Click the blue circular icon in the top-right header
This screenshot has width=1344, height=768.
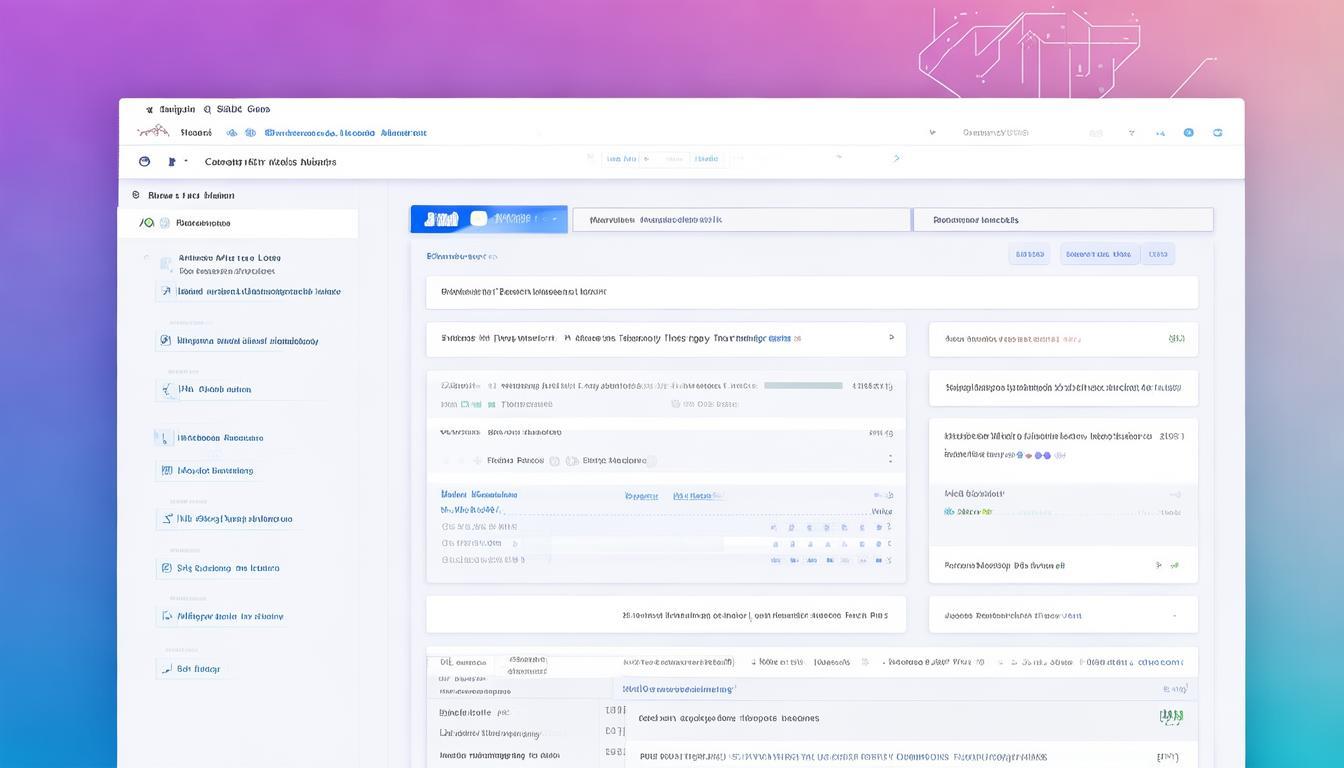1188,132
